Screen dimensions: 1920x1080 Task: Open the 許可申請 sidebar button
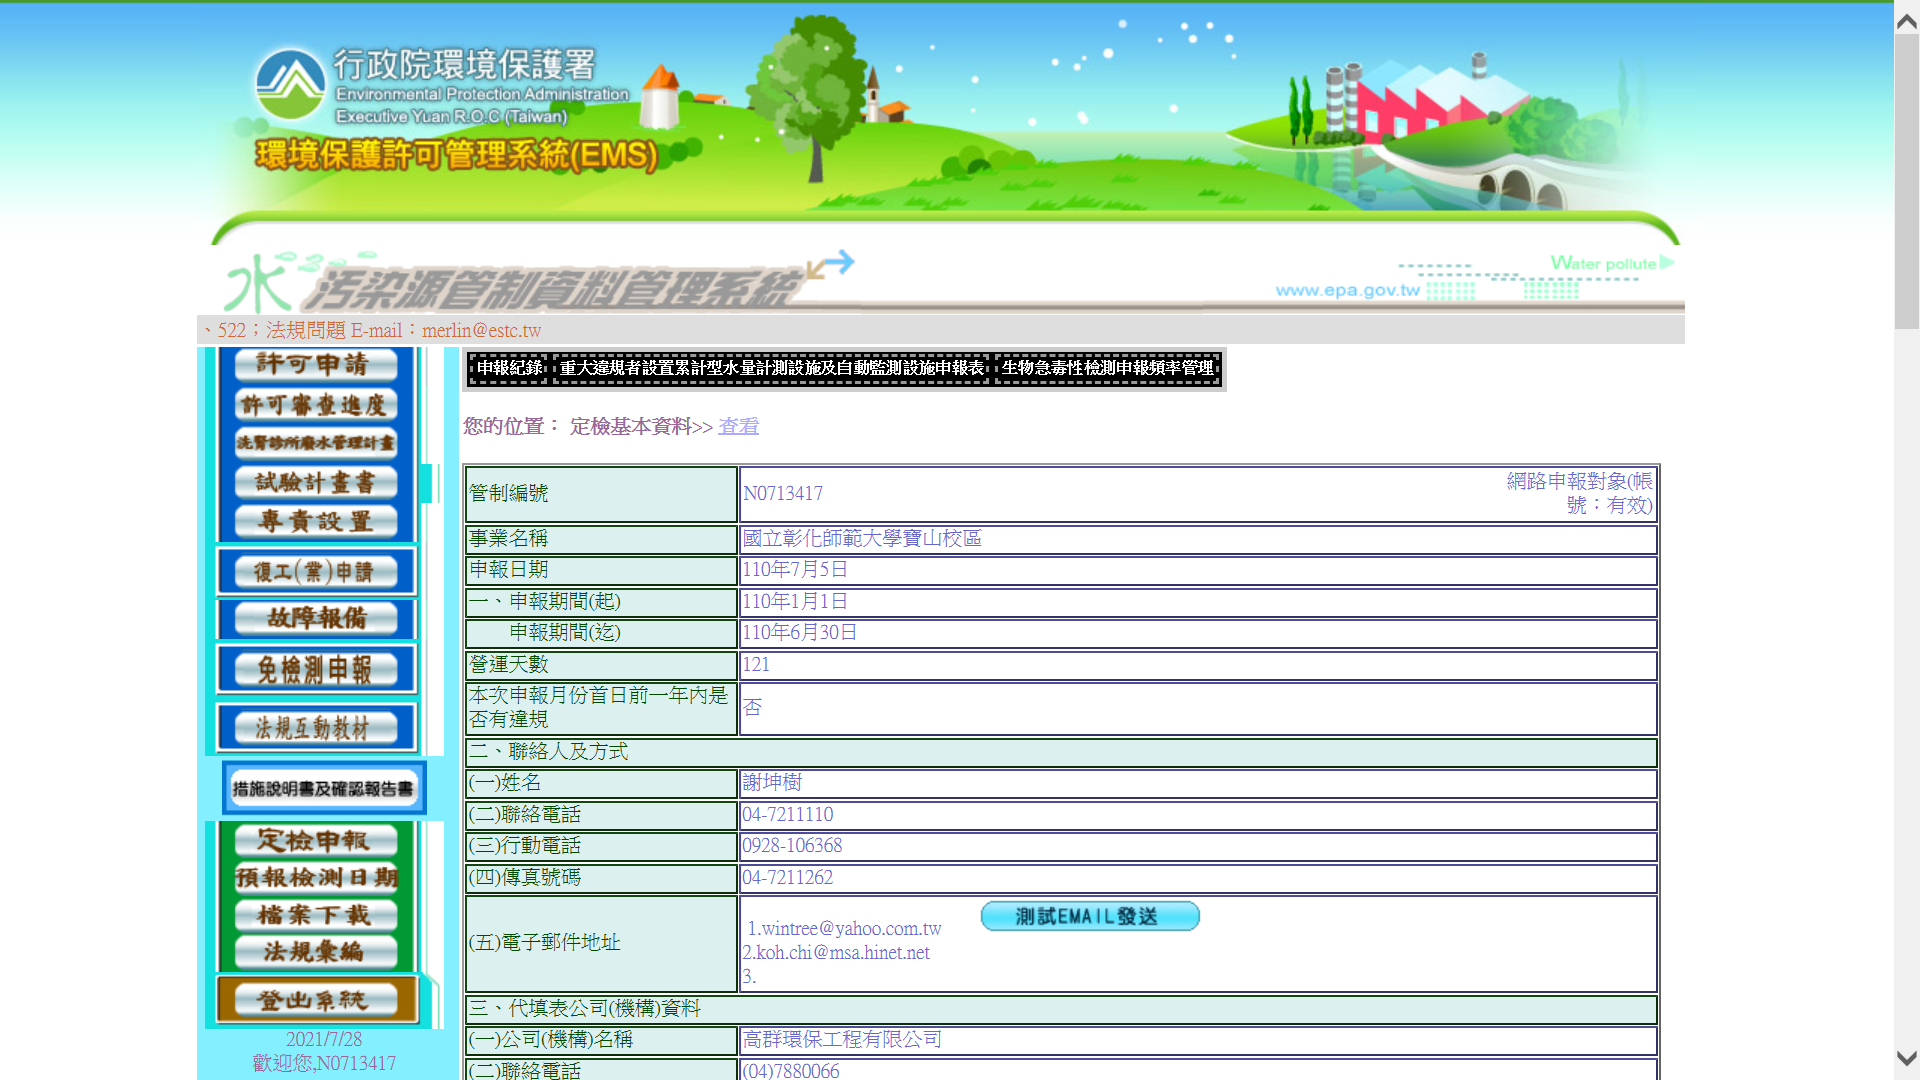316,365
